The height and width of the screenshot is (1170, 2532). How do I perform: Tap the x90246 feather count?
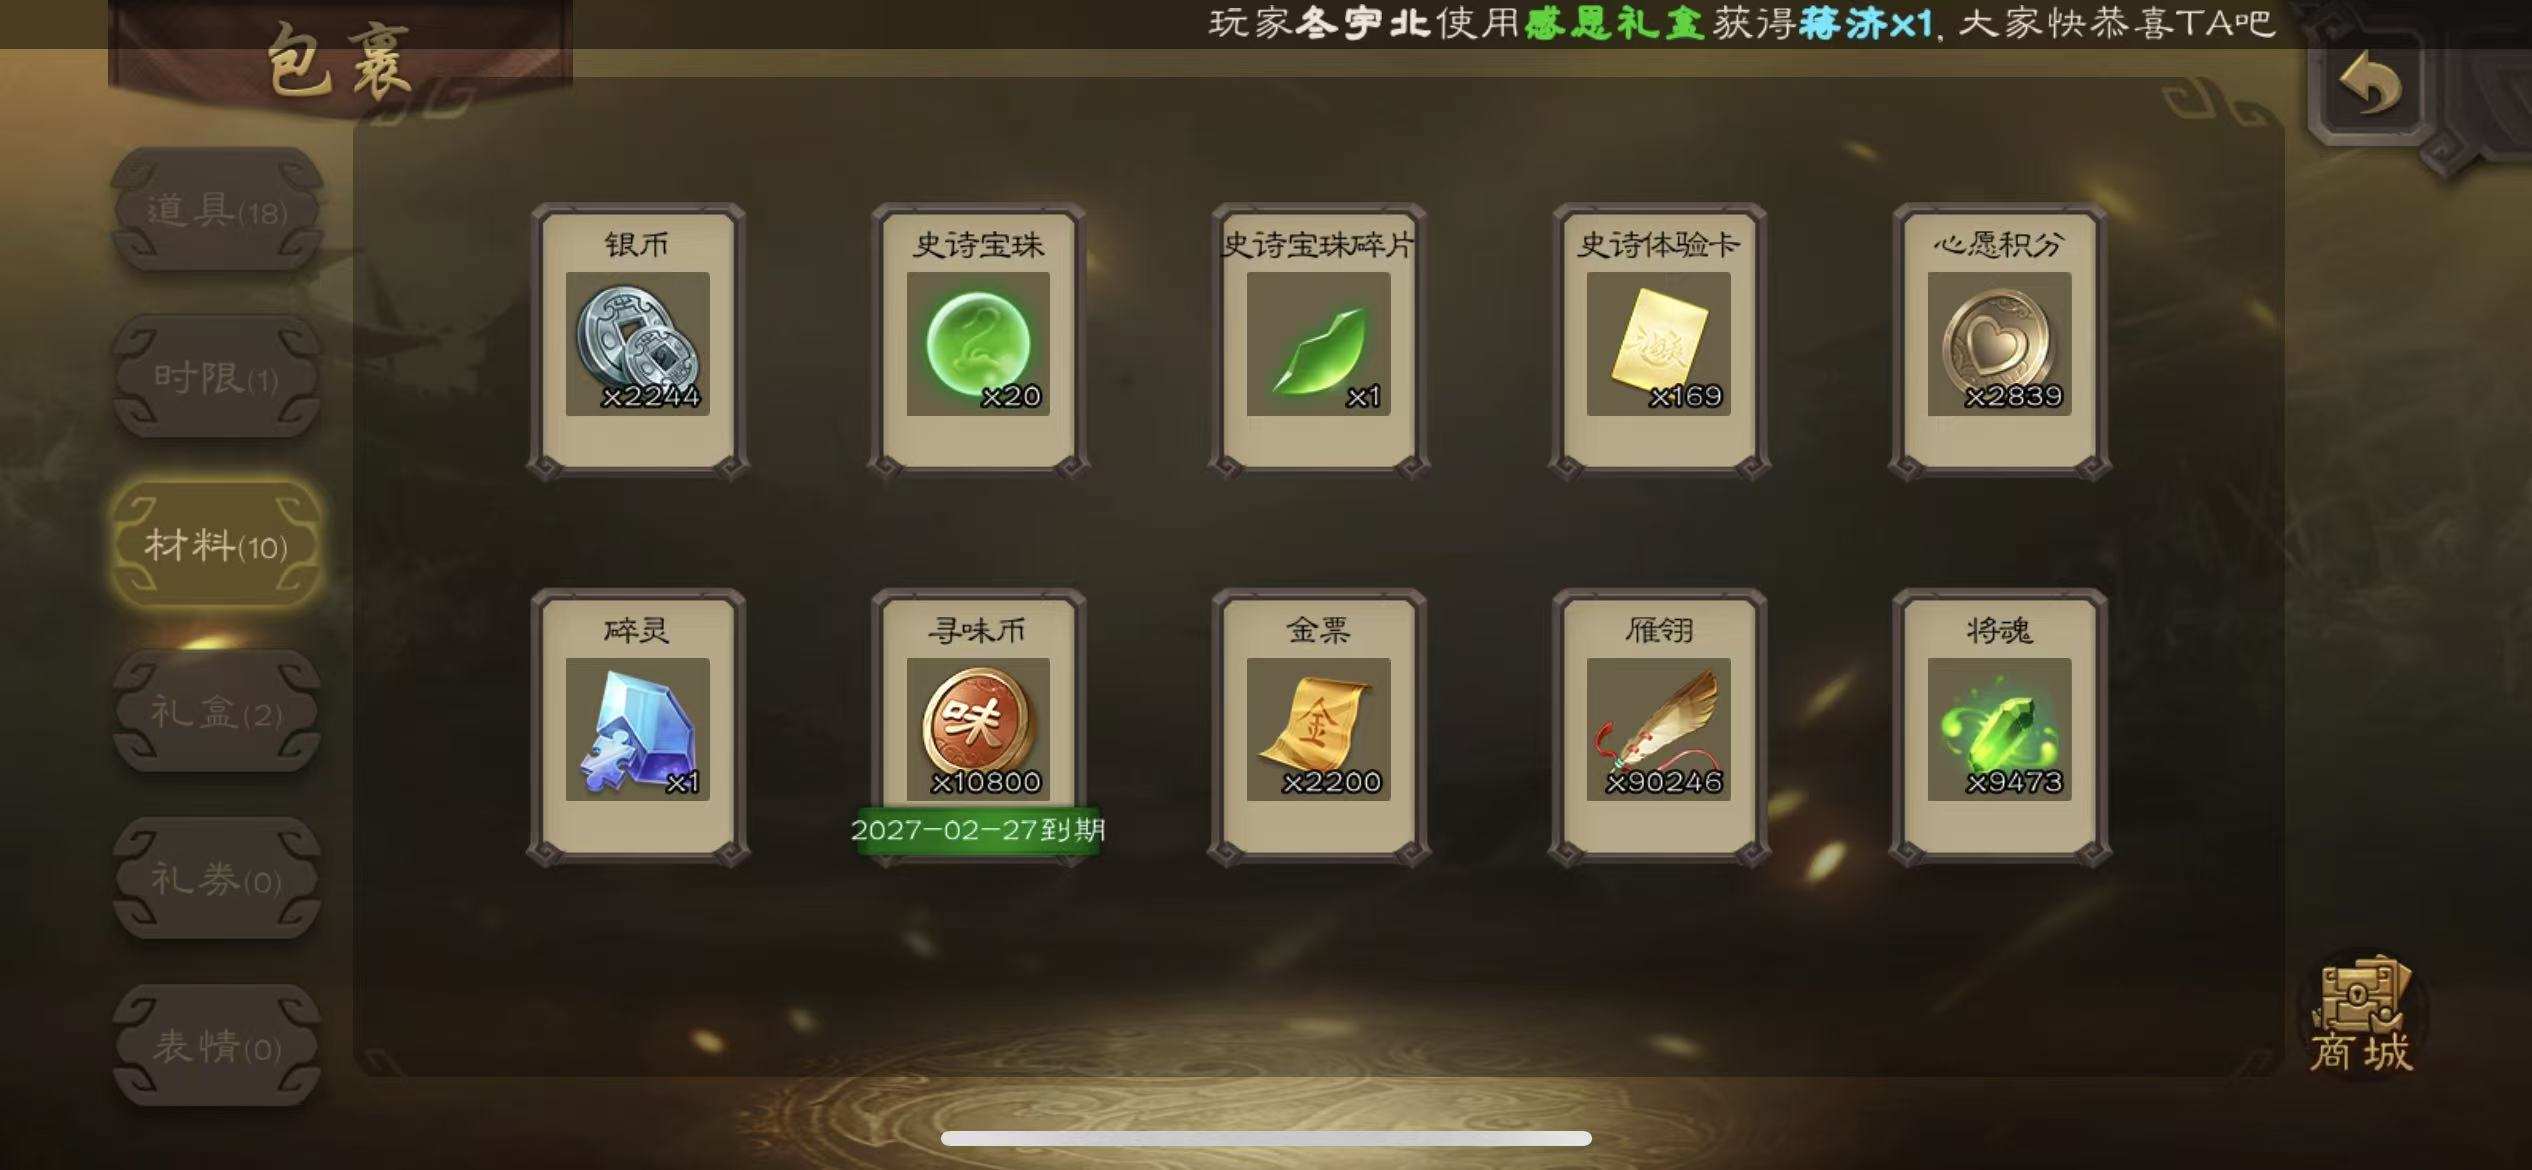pos(1664,782)
